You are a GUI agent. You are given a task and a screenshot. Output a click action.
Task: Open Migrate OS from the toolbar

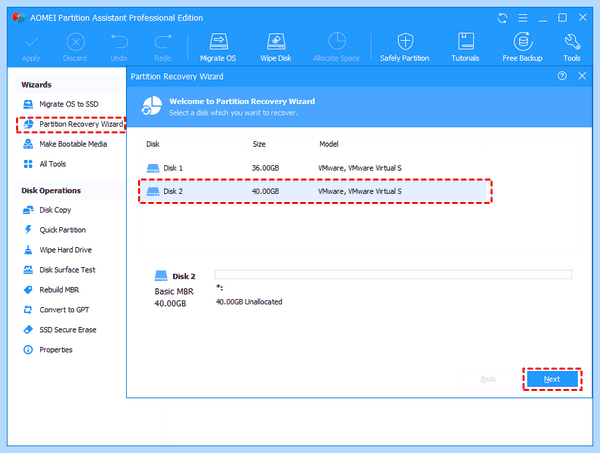coord(218,48)
